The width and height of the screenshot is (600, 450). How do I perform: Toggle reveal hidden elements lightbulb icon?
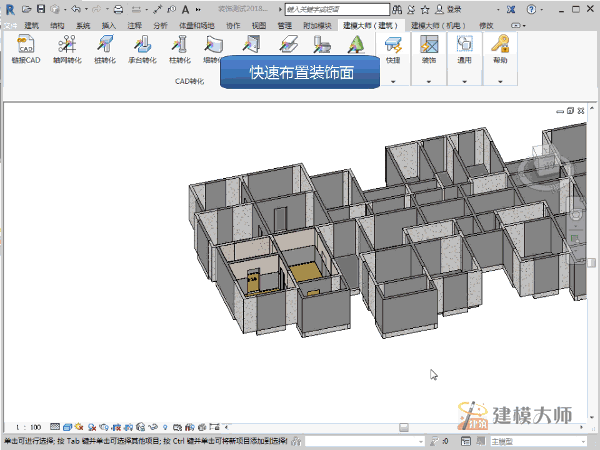(x=165, y=427)
